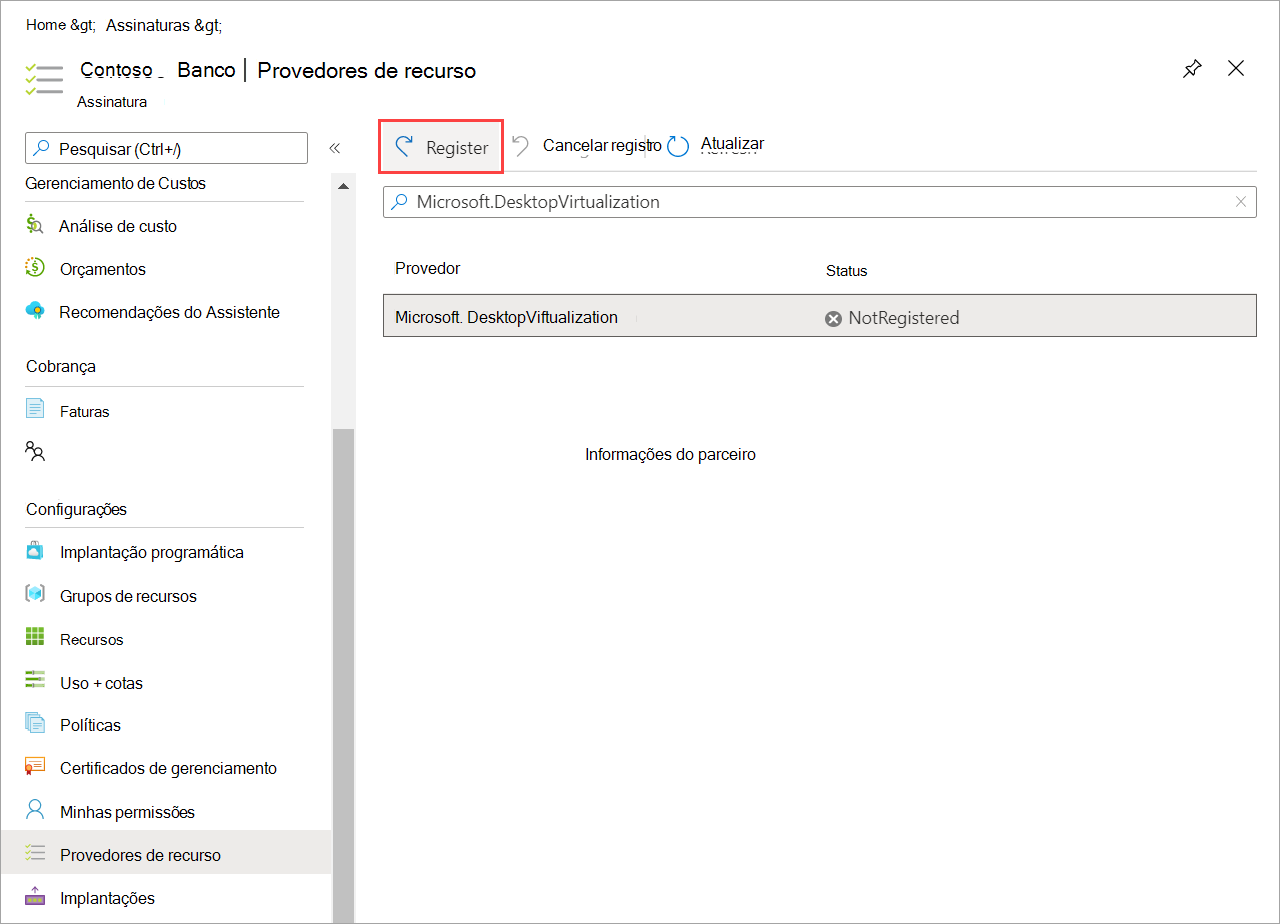The height and width of the screenshot is (924, 1280).
Task: Click the Register button
Action: pyautogui.click(x=440, y=147)
